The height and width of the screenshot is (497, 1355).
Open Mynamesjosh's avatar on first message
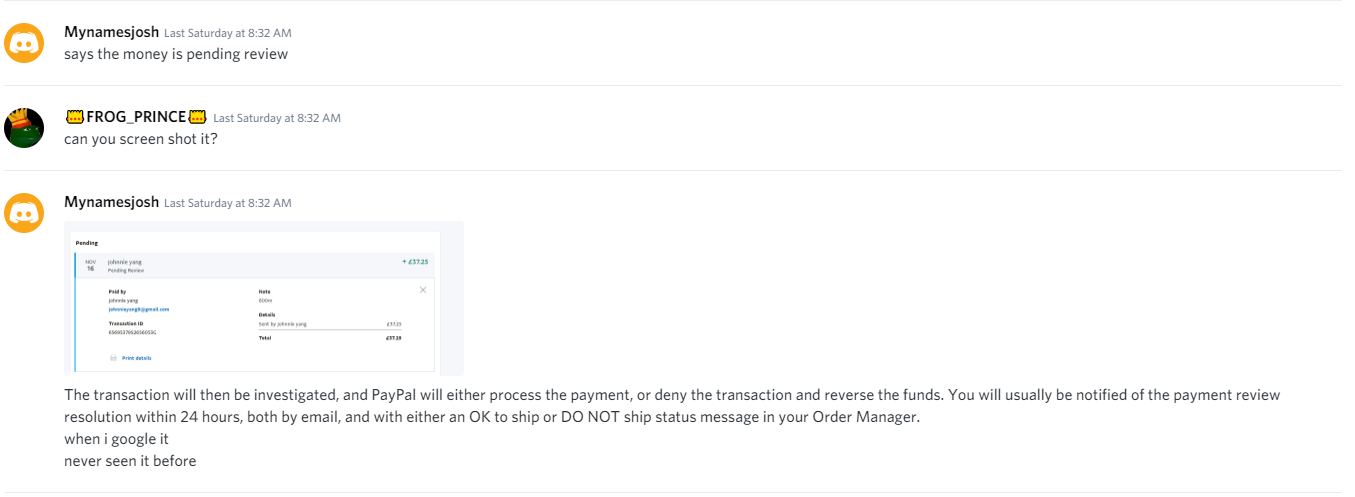(24, 43)
